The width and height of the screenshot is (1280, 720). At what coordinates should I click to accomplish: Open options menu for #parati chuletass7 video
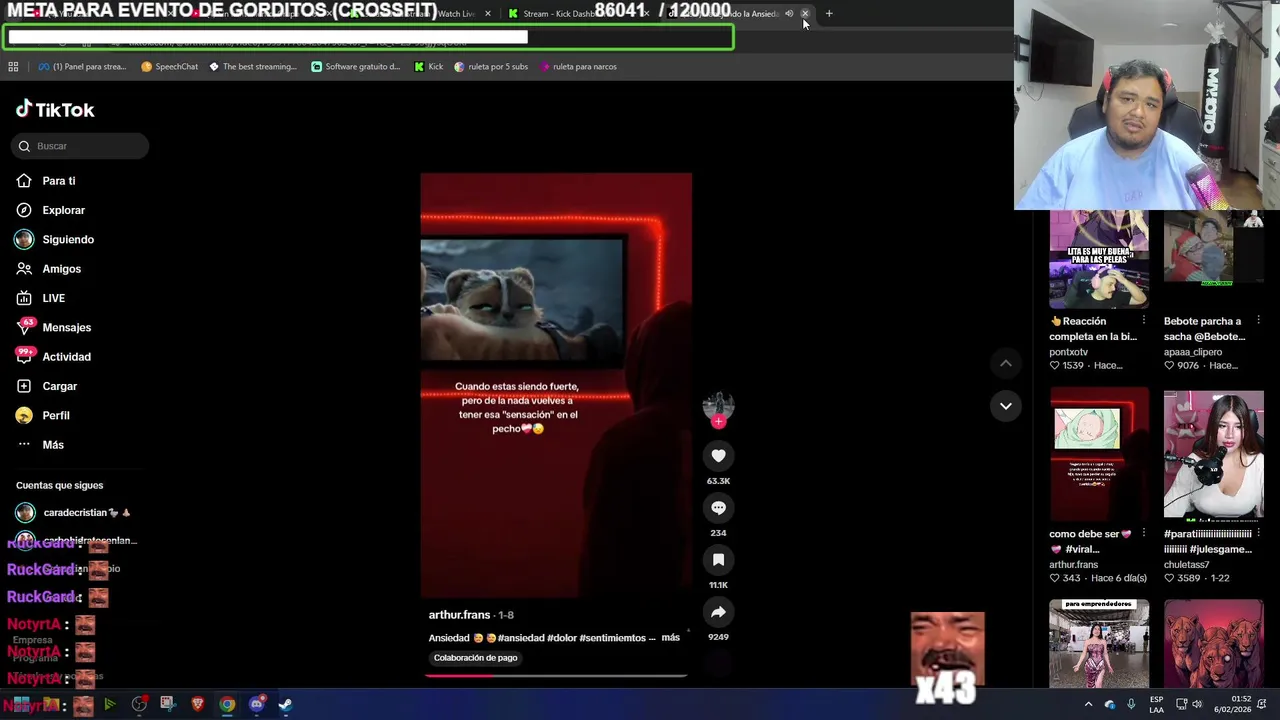tap(1258, 533)
